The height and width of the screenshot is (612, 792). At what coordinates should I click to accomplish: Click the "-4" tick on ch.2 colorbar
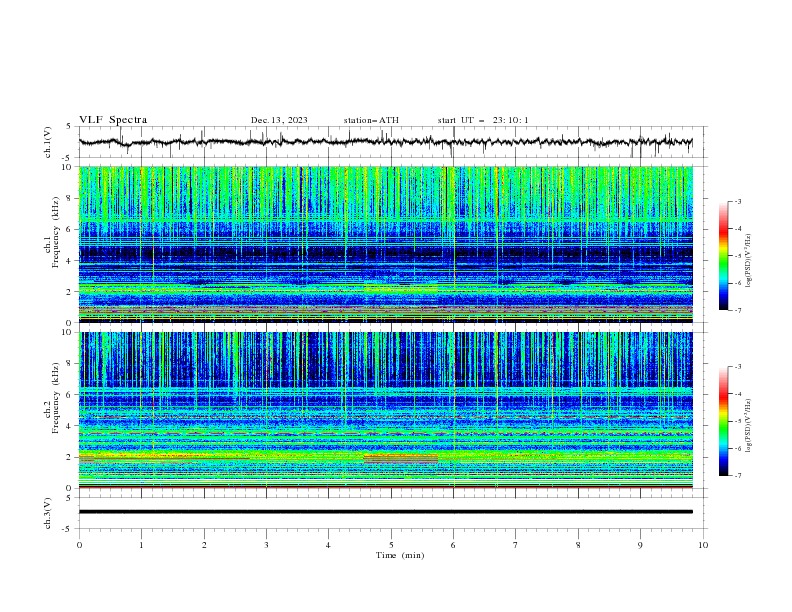737,394
